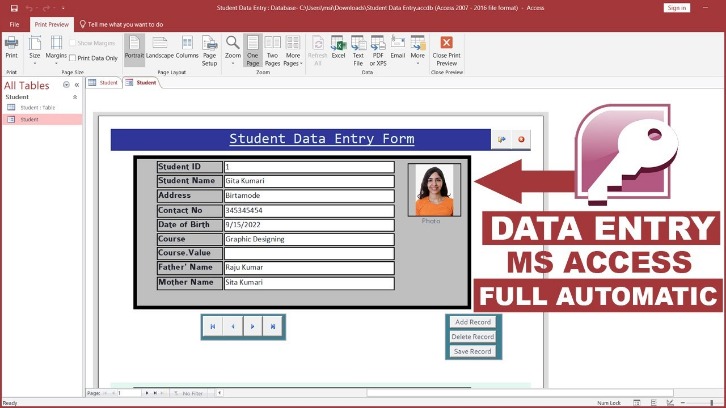Image resolution: width=726 pixels, height=408 pixels.
Task: Collapse the navigation pane with chevrons
Action: point(77,85)
